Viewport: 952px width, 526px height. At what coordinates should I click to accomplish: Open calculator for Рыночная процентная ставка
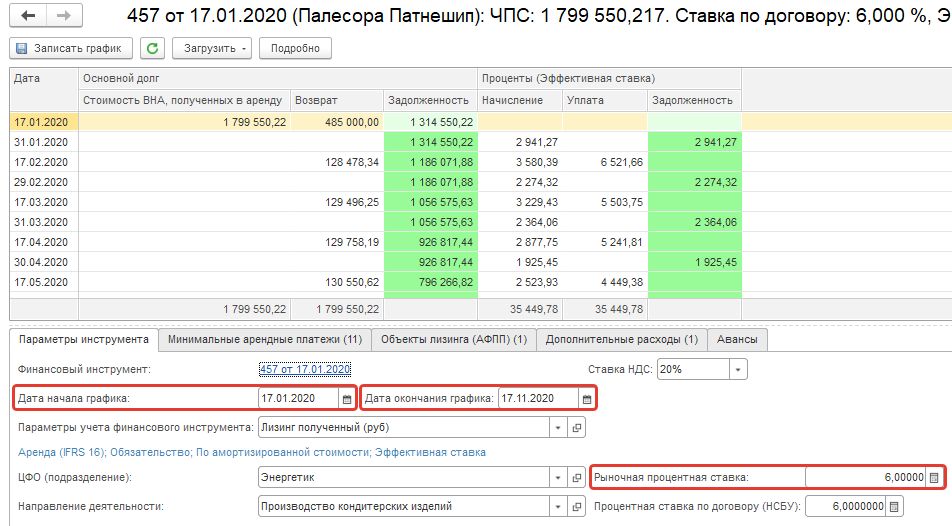(x=934, y=477)
